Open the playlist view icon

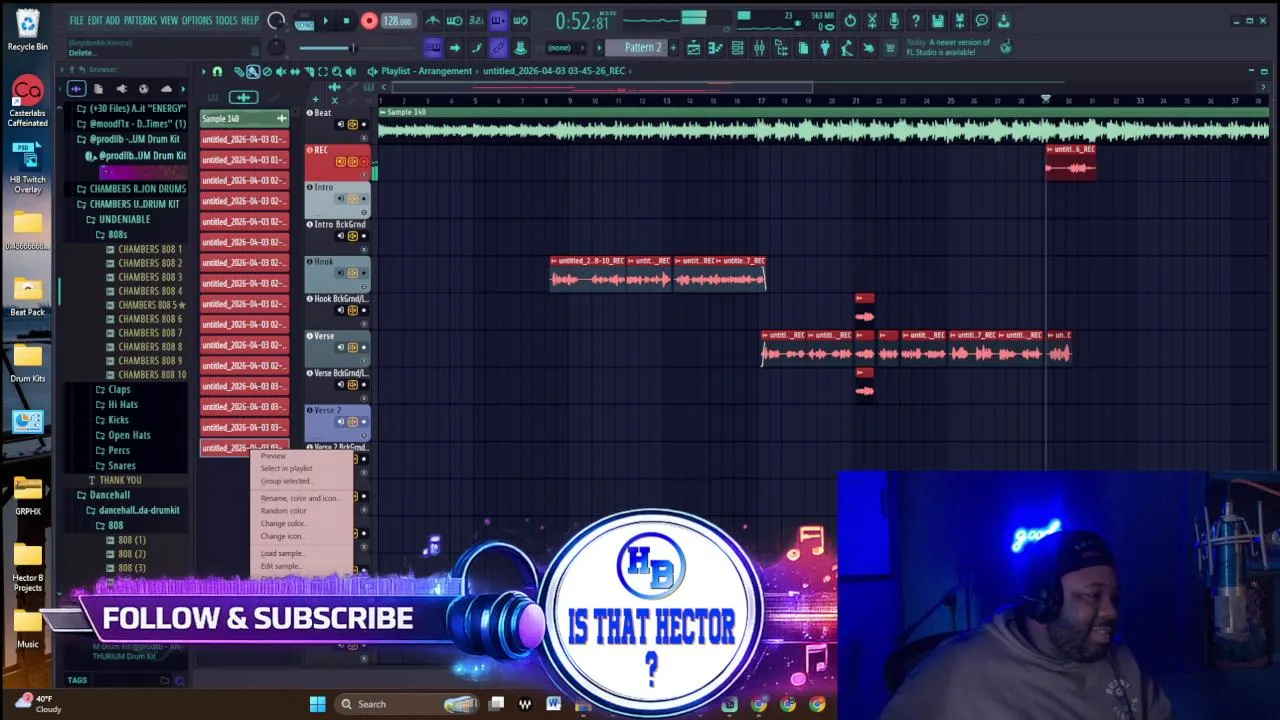click(x=693, y=47)
